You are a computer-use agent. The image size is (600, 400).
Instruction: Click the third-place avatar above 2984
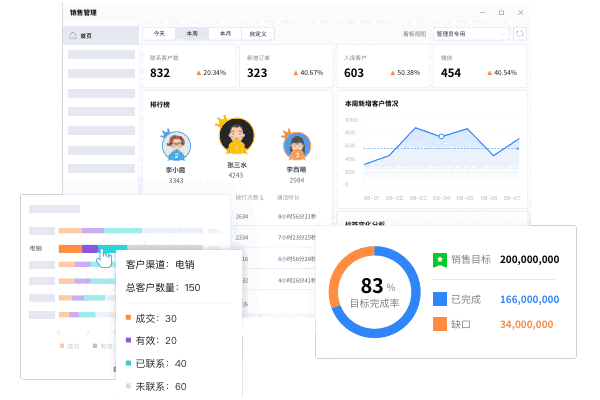point(297,145)
